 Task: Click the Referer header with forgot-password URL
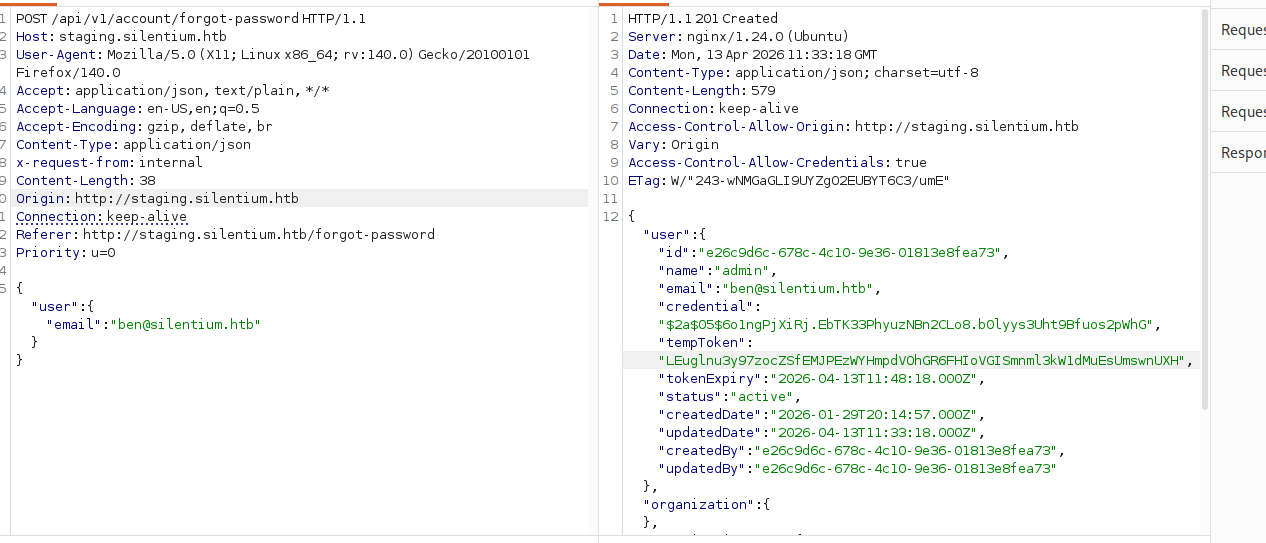point(225,235)
